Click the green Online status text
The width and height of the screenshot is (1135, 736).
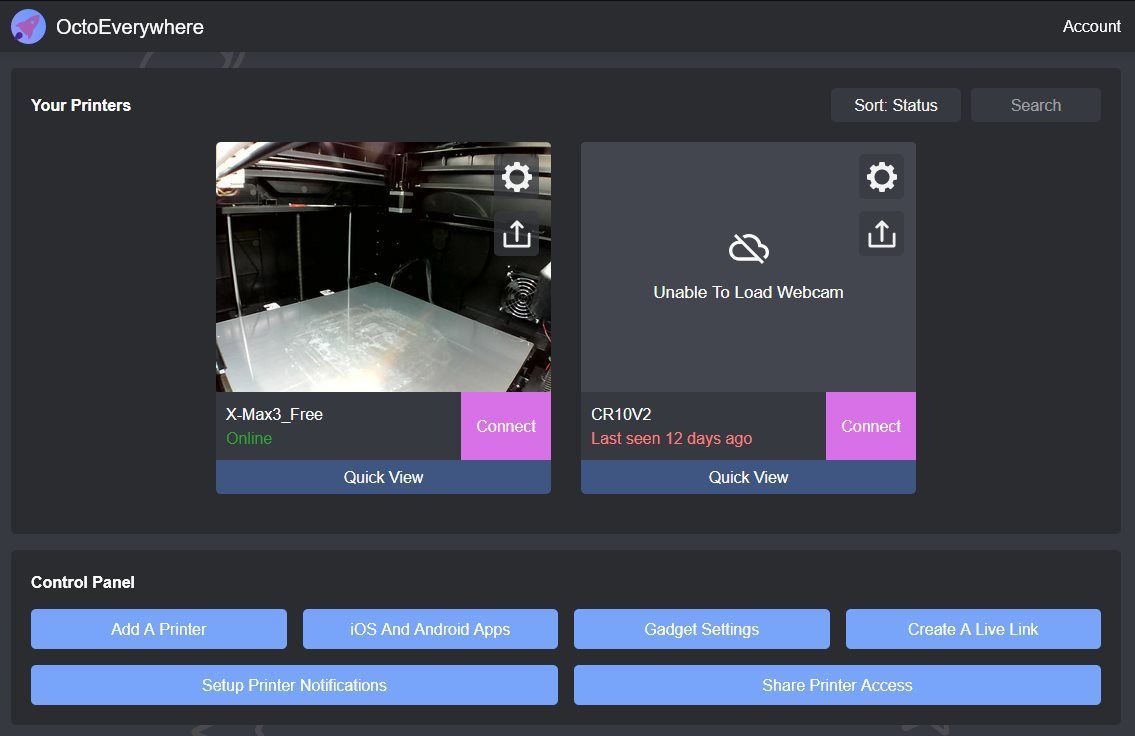point(249,439)
